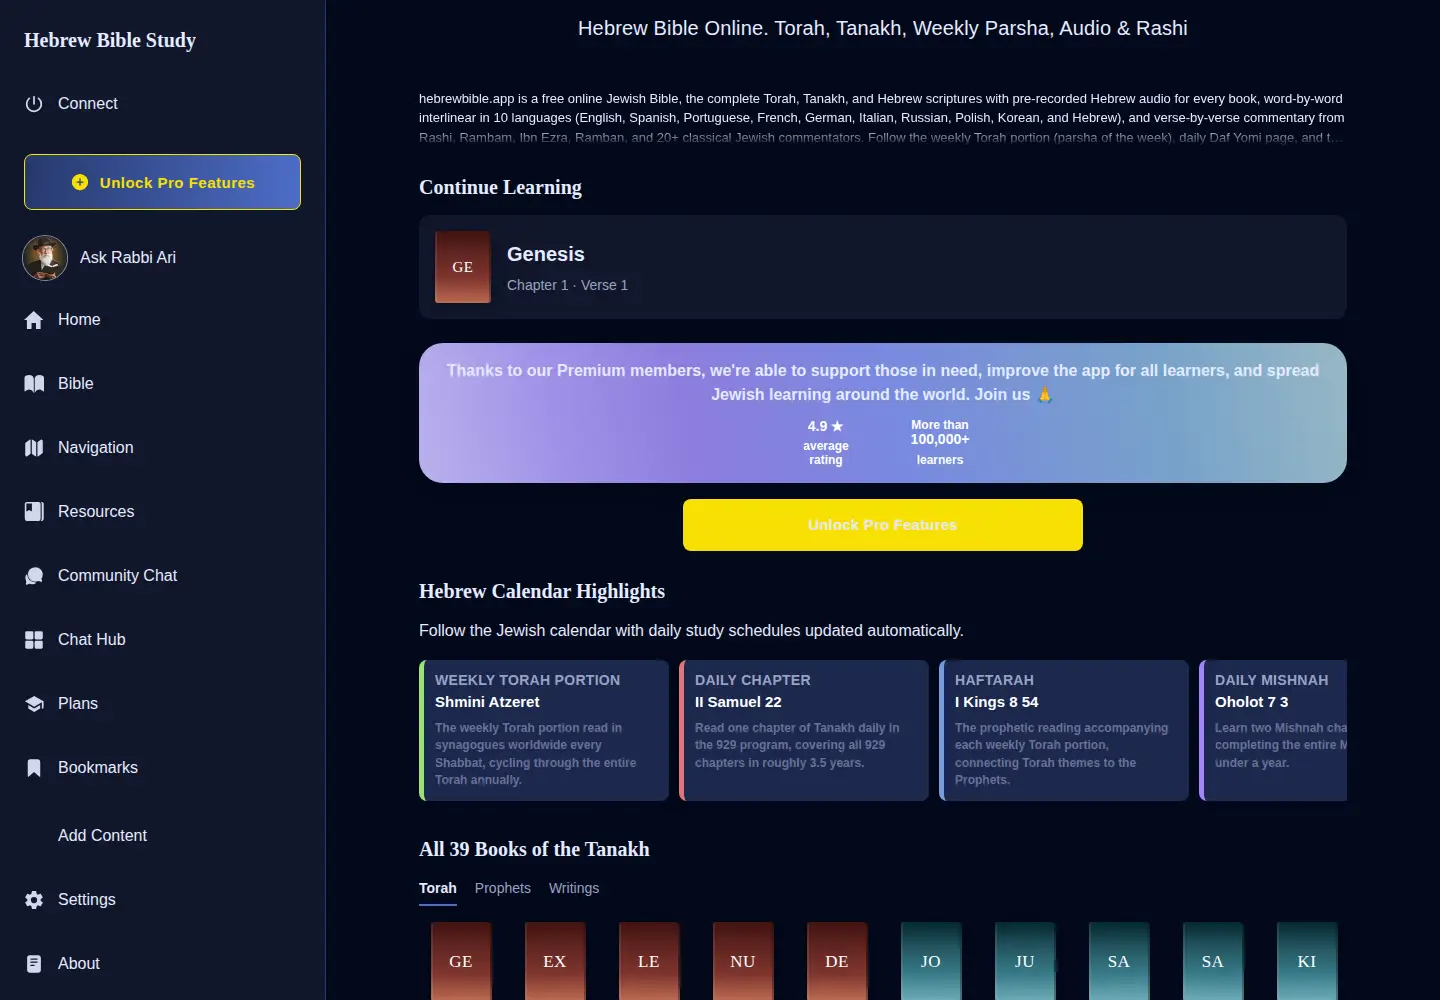Open the Deuteronomy DE book tile

[x=837, y=961]
